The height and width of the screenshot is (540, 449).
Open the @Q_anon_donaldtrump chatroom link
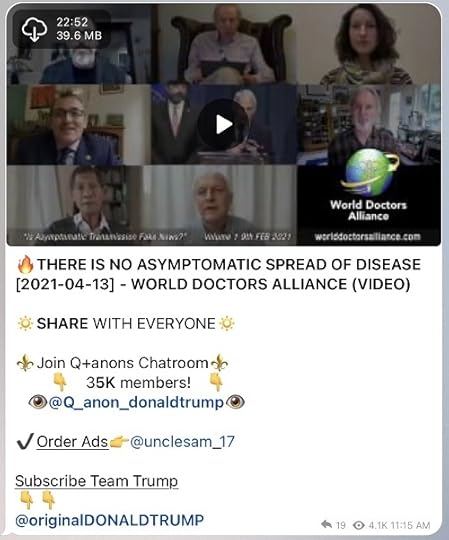click(136, 402)
